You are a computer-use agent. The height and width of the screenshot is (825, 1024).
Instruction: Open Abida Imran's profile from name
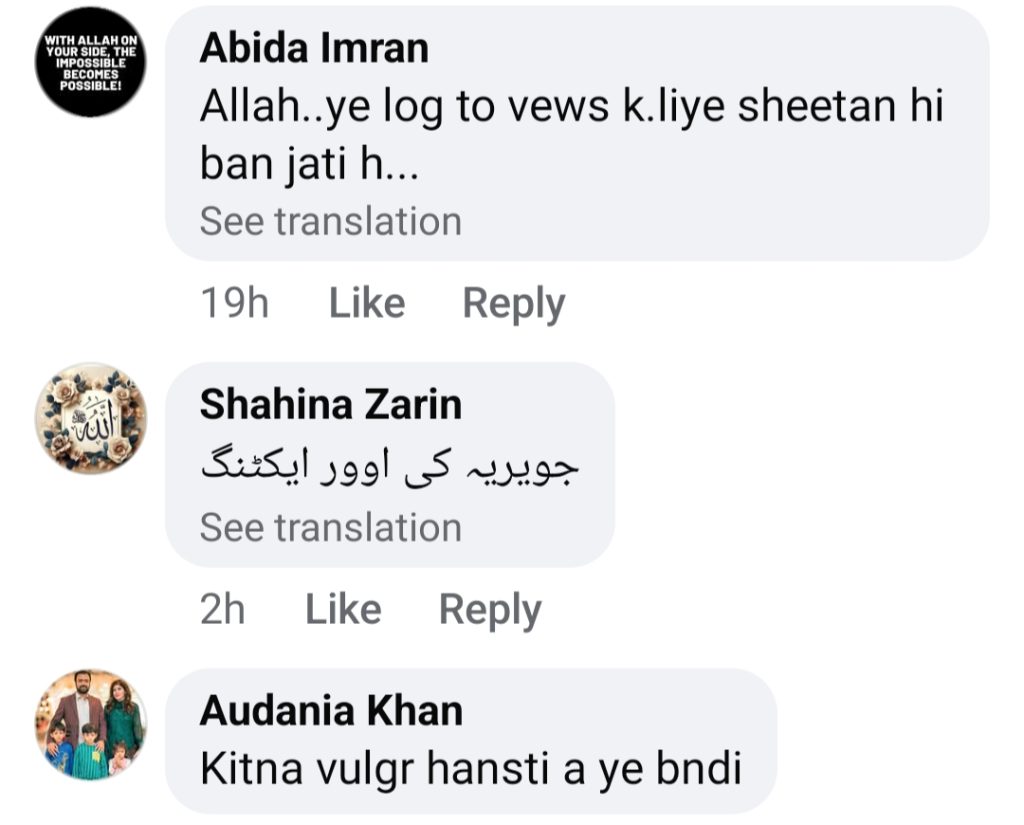[314, 48]
